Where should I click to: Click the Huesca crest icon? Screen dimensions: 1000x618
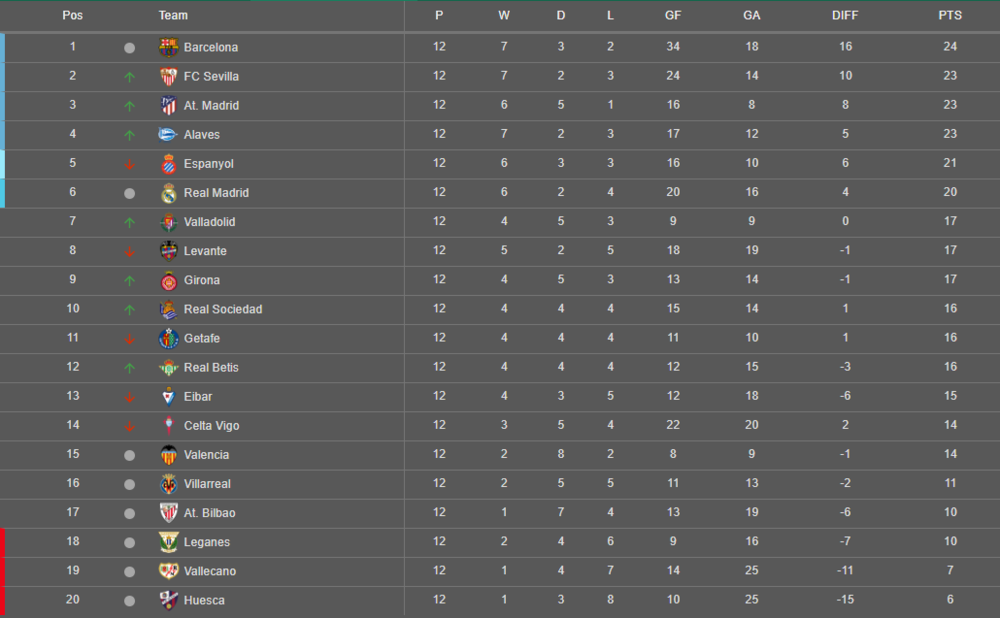168,600
